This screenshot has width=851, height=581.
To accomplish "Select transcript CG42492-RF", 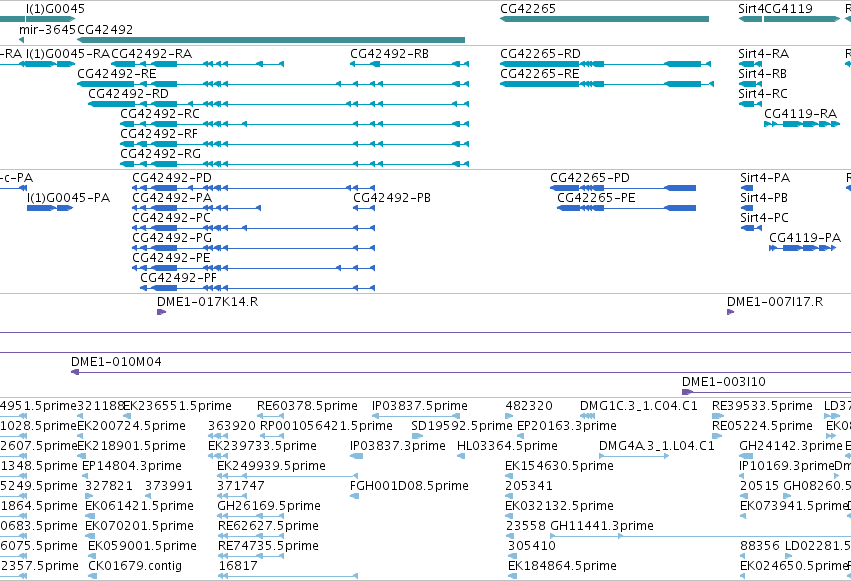I will (x=295, y=144).
